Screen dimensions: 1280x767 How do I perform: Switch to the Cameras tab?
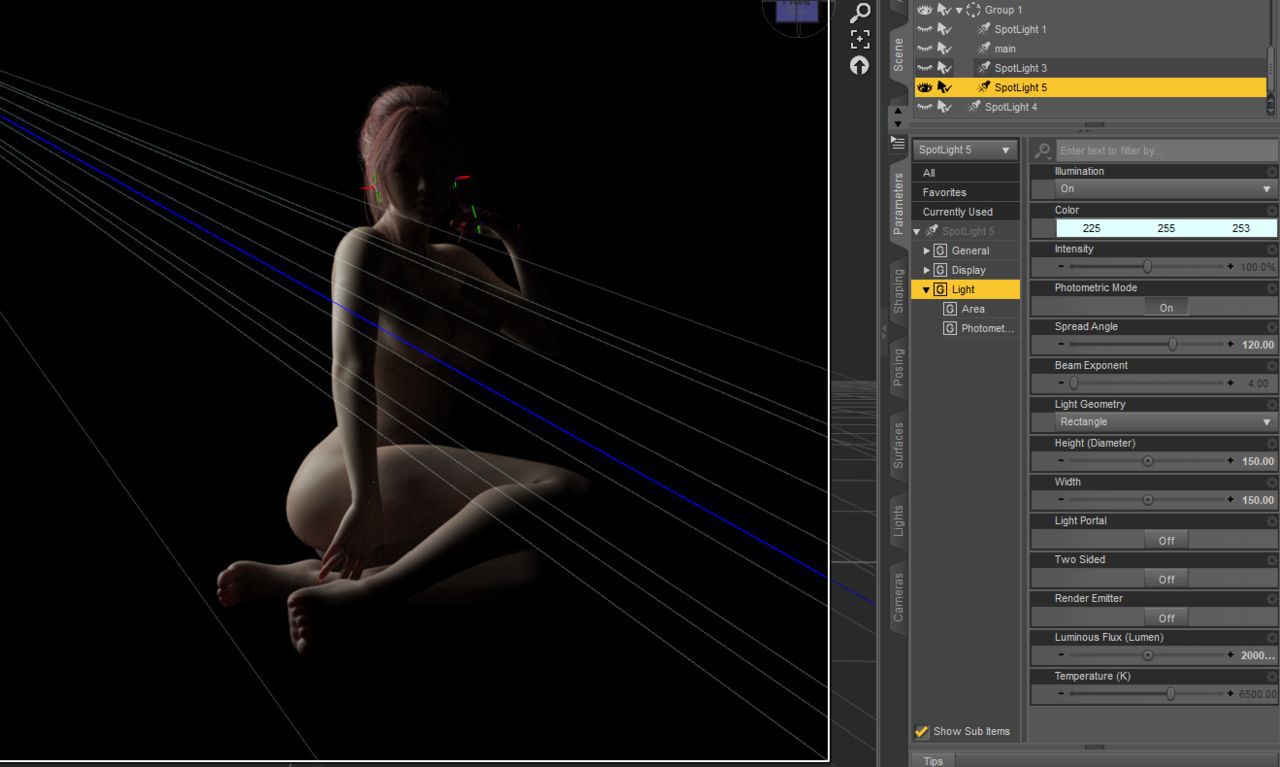[x=898, y=597]
